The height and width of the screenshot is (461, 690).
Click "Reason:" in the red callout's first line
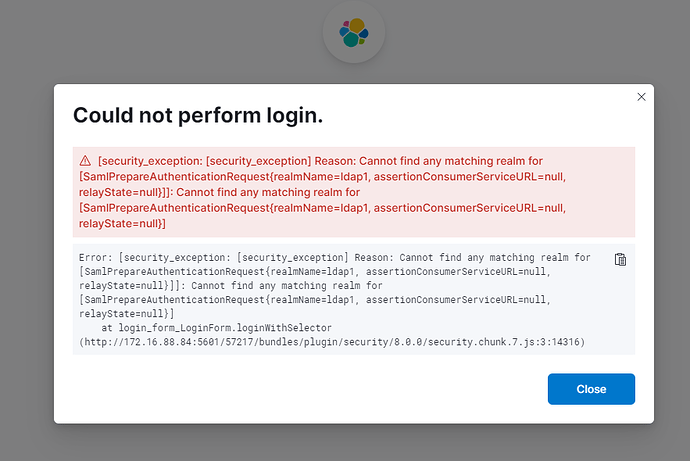[335, 161]
